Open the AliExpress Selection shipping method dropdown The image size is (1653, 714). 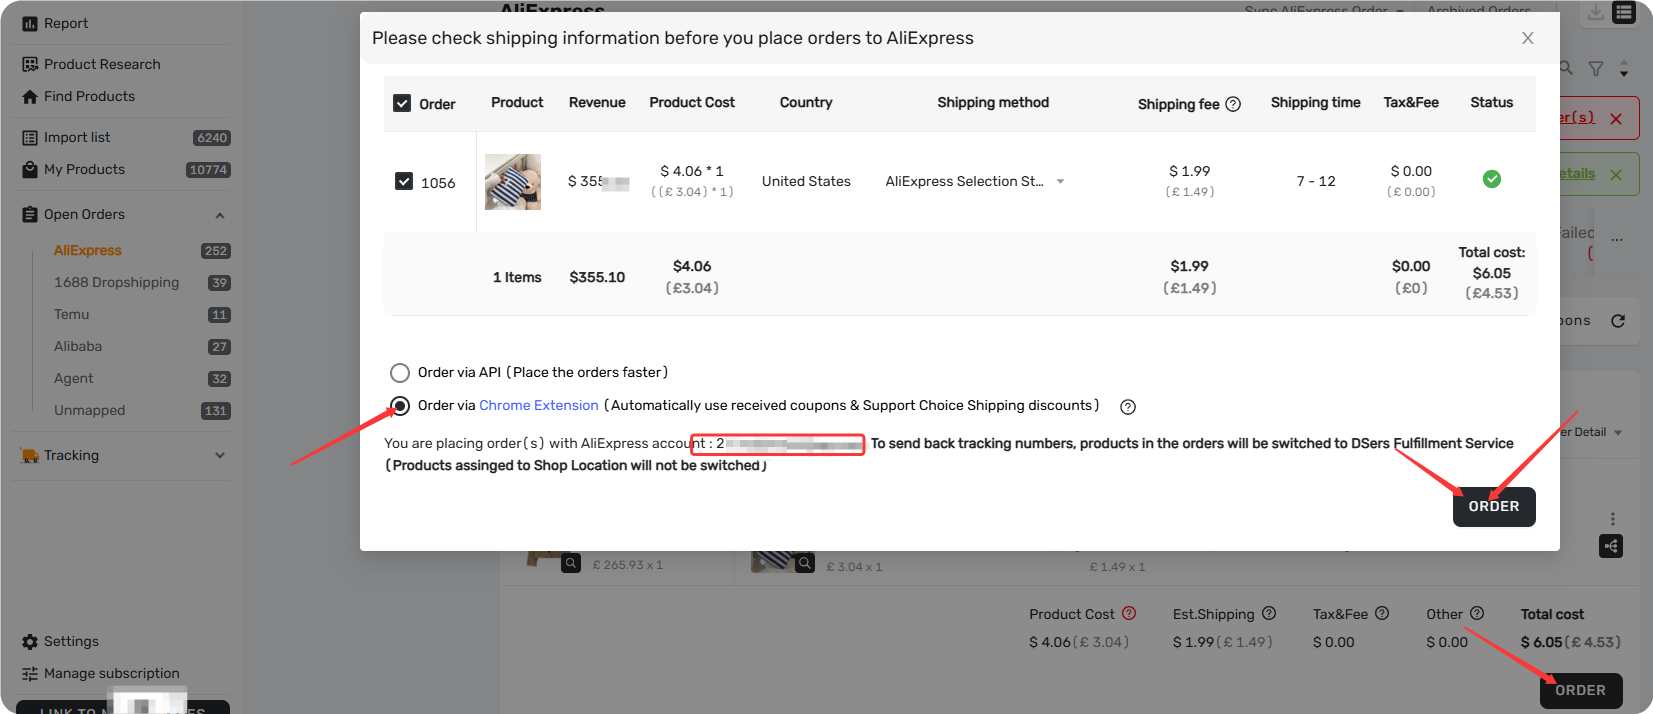tap(975, 181)
